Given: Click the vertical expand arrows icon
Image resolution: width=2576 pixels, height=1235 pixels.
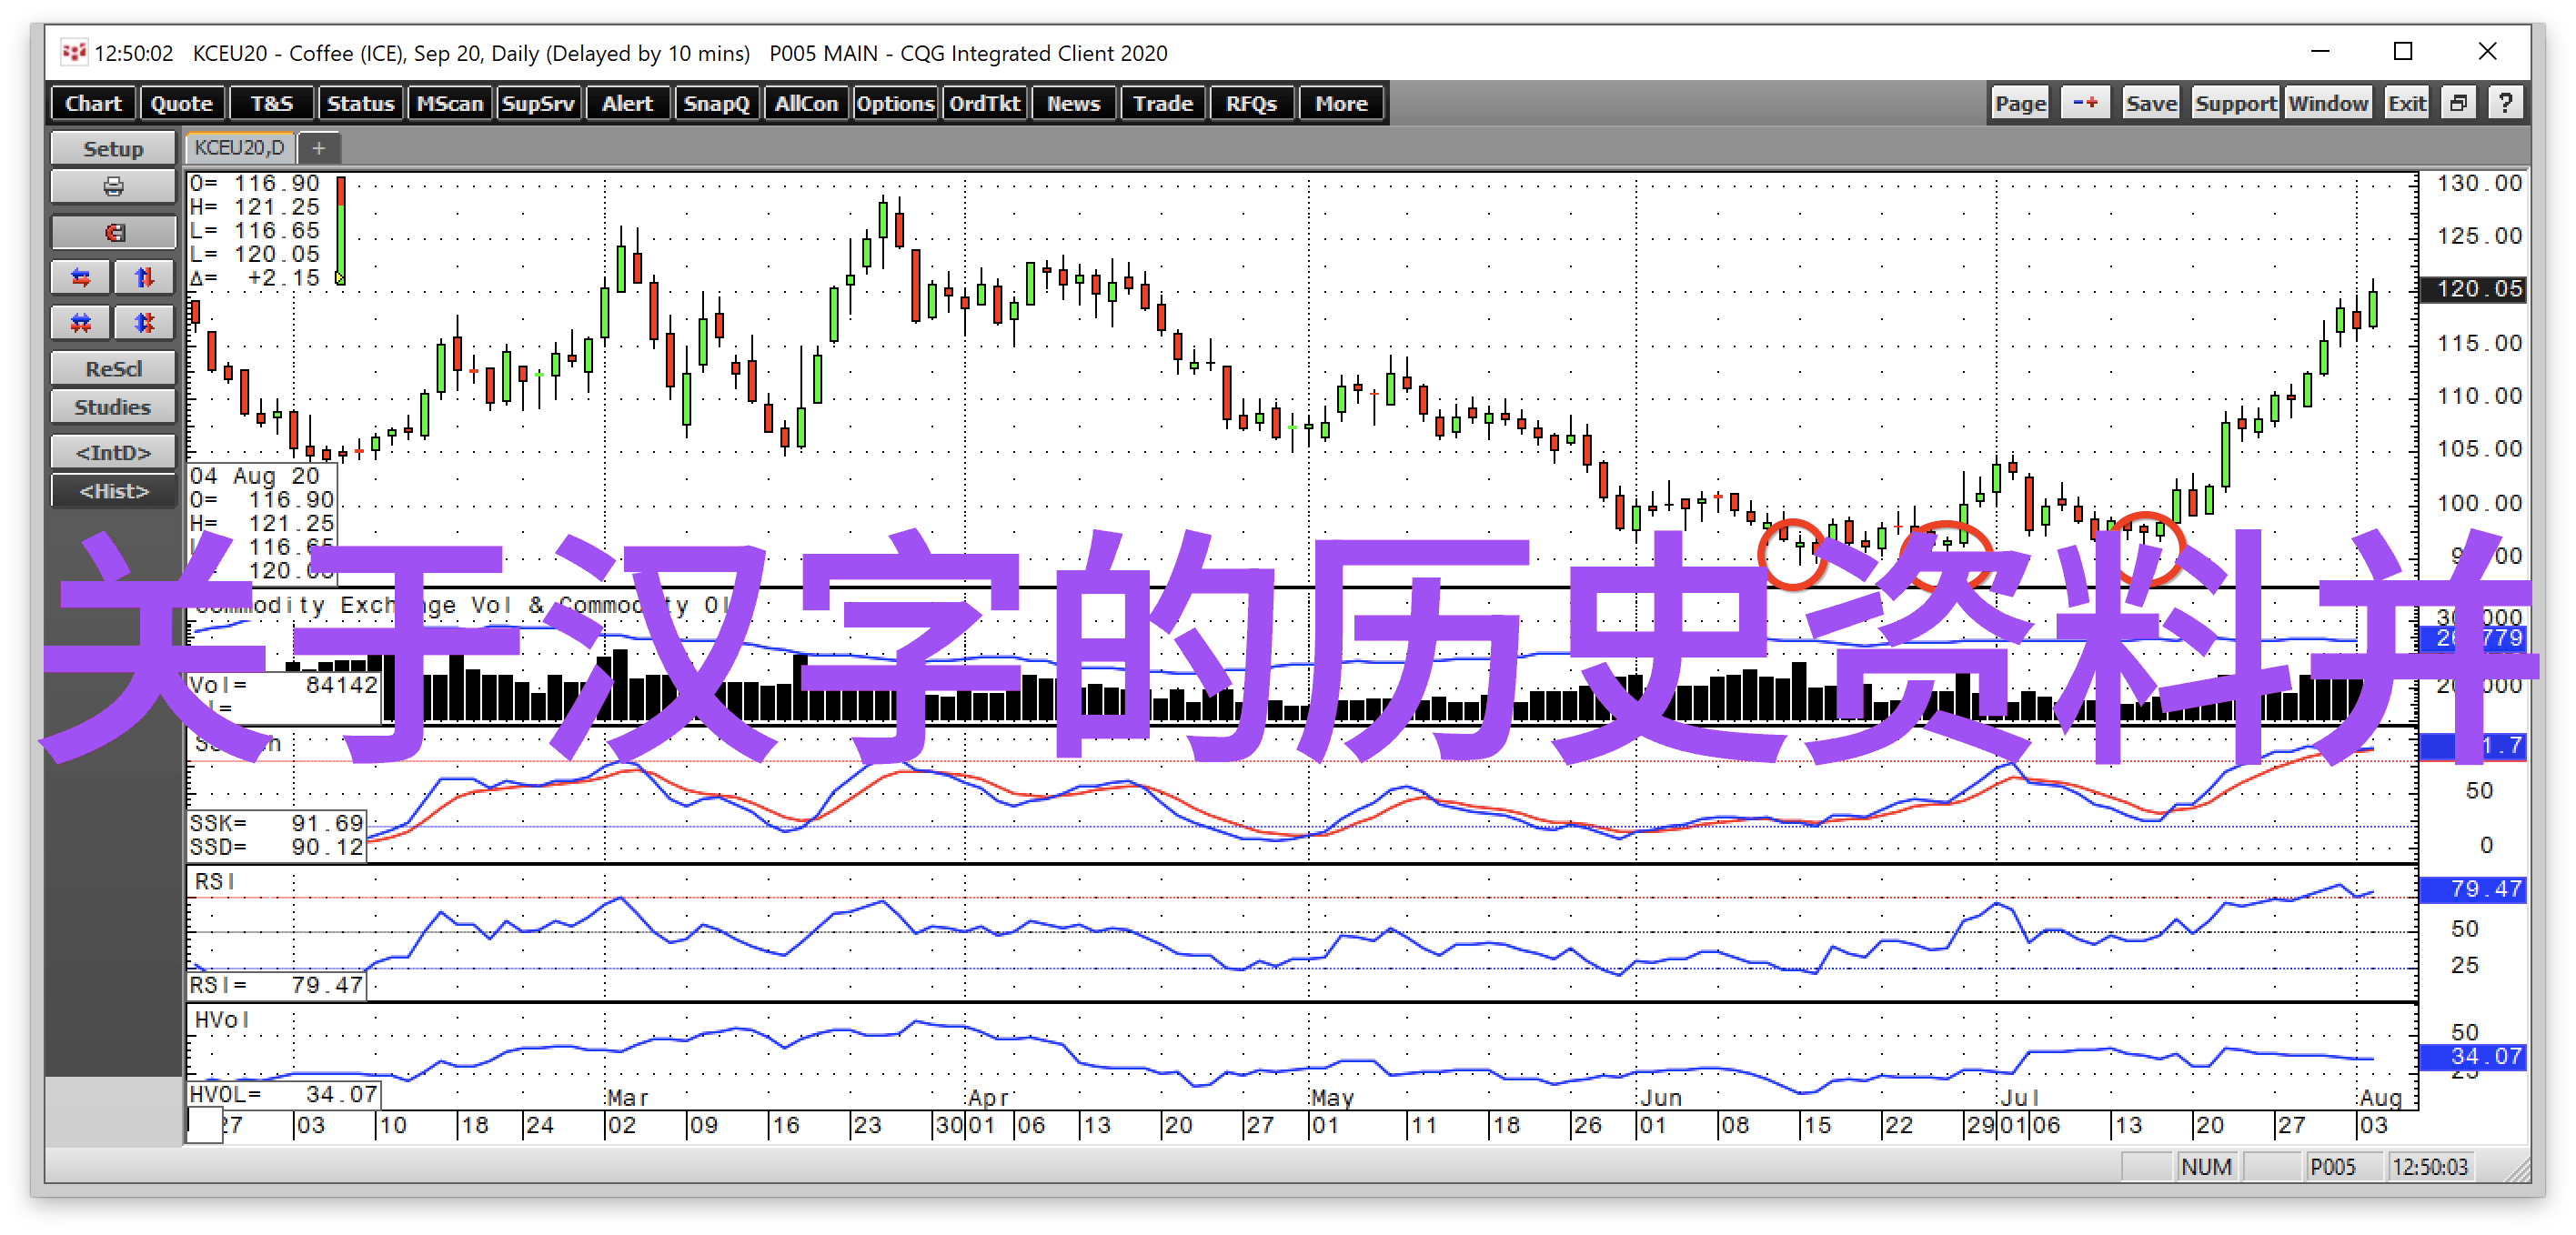Looking at the screenshot, I should [145, 277].
